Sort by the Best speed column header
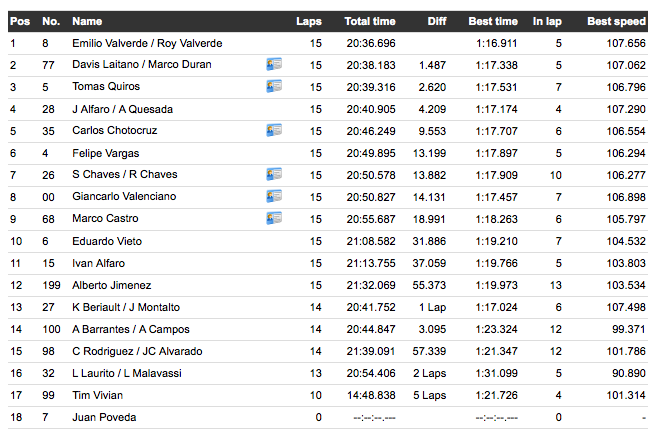Viewport: 661px width, 440px height. (x=616, y=21)
